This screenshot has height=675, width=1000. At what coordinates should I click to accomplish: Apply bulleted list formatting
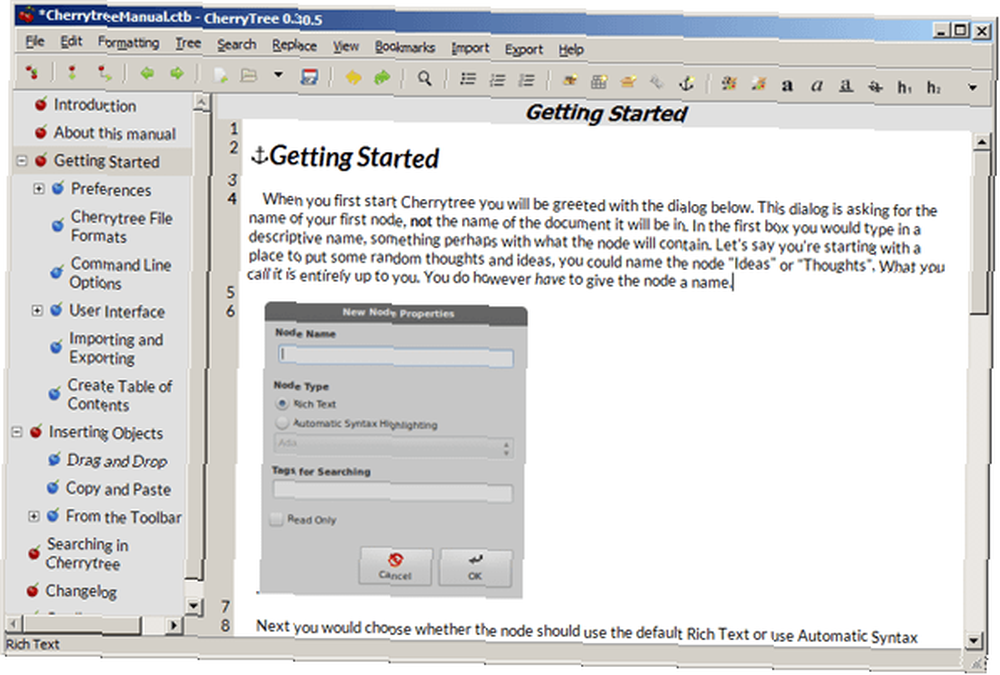[468, 79]
